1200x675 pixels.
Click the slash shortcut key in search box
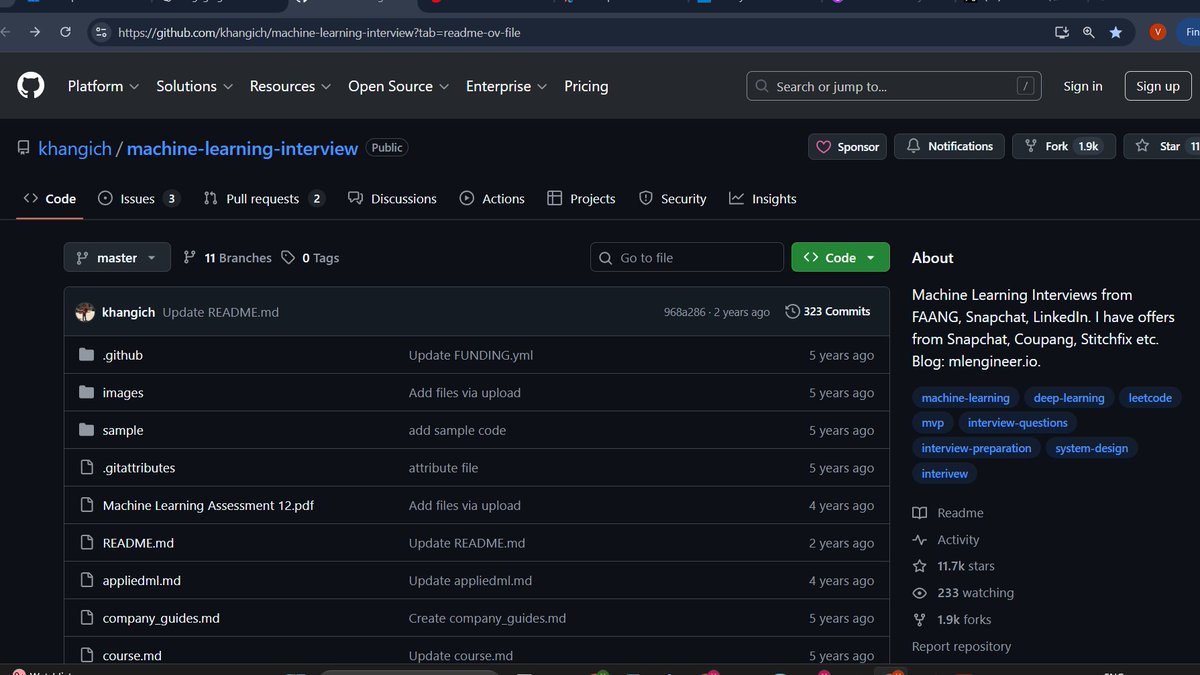coord(1025,86)
